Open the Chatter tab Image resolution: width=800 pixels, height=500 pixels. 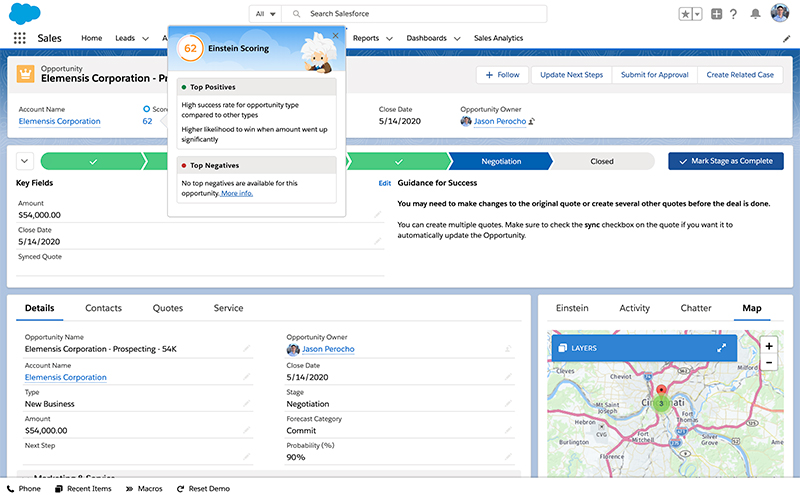coord(696,308)
